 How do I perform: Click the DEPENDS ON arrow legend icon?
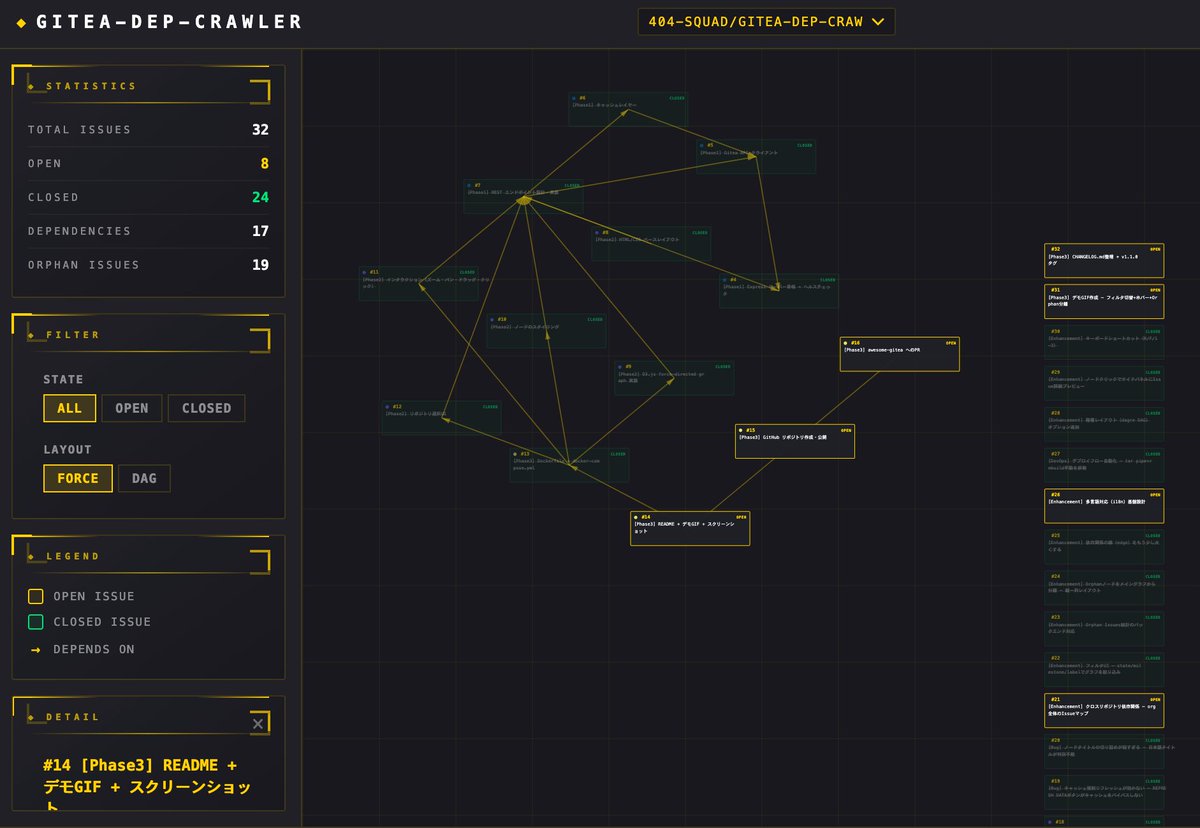point(36,650)
